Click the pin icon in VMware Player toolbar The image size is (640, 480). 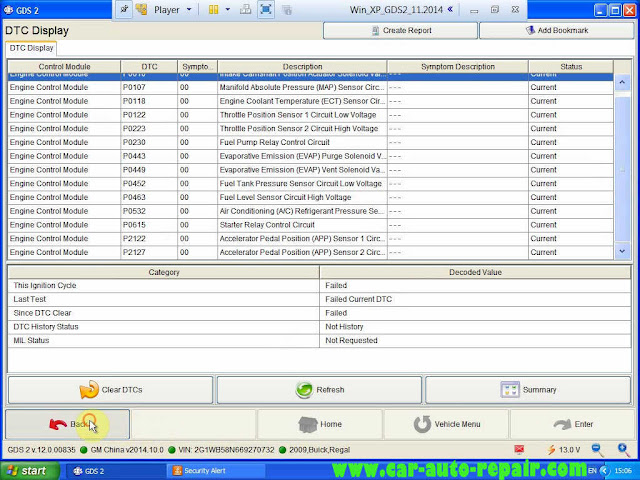[x=124, y=9]
